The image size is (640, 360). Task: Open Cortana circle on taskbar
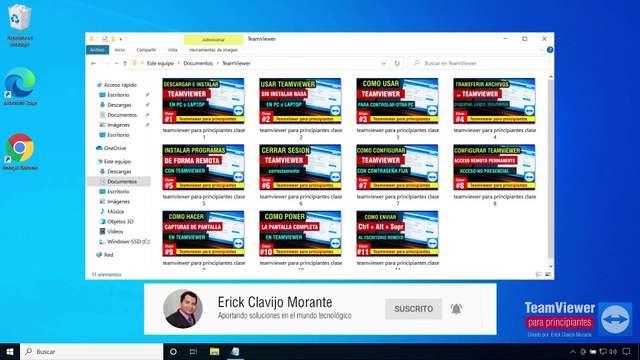[173, 351]
